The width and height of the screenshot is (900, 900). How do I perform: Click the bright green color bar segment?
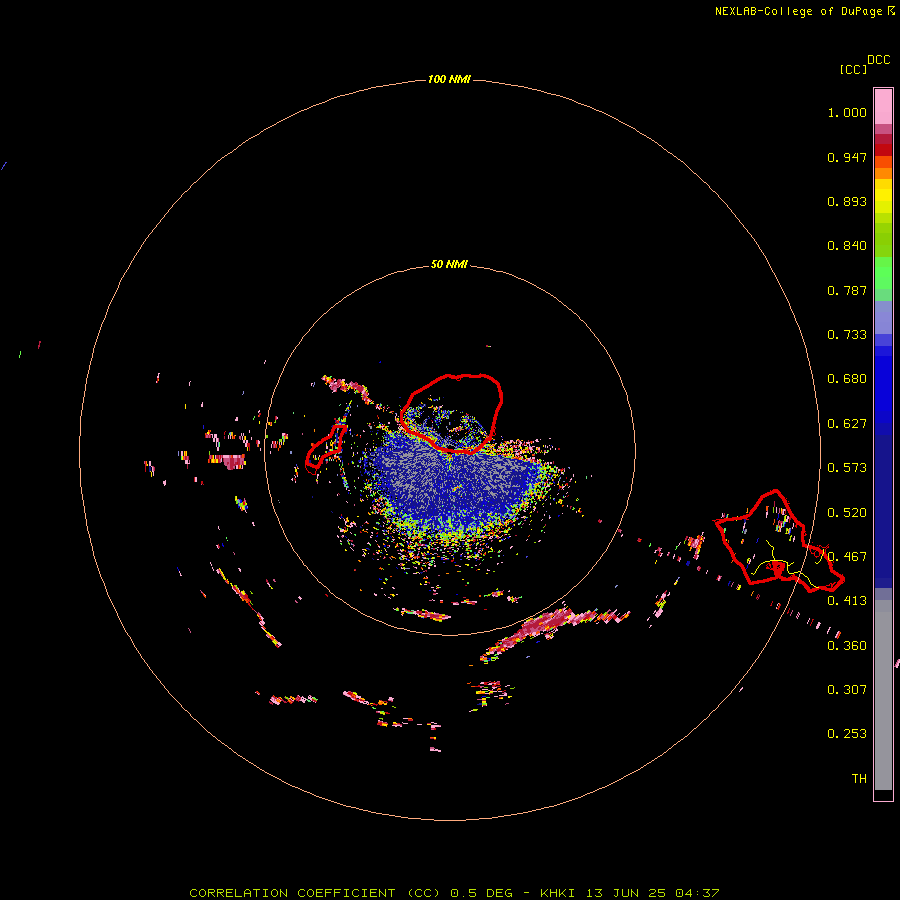(x=883, y=273)
